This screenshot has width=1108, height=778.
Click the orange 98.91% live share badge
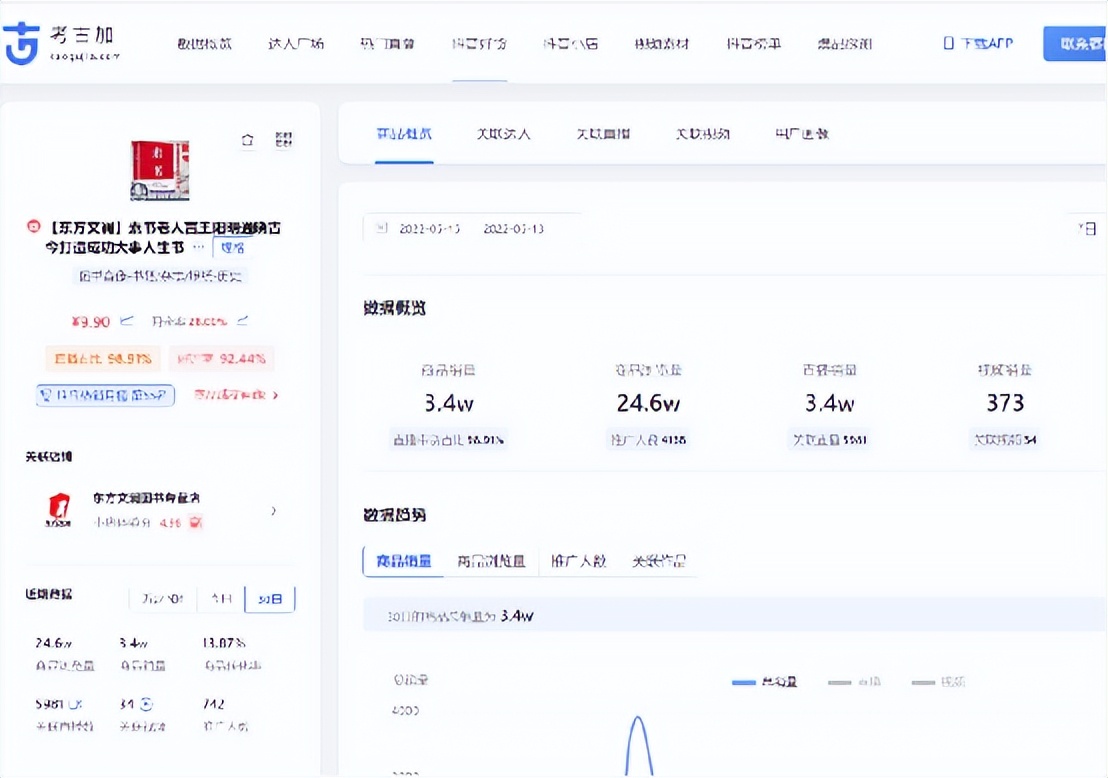103,359
